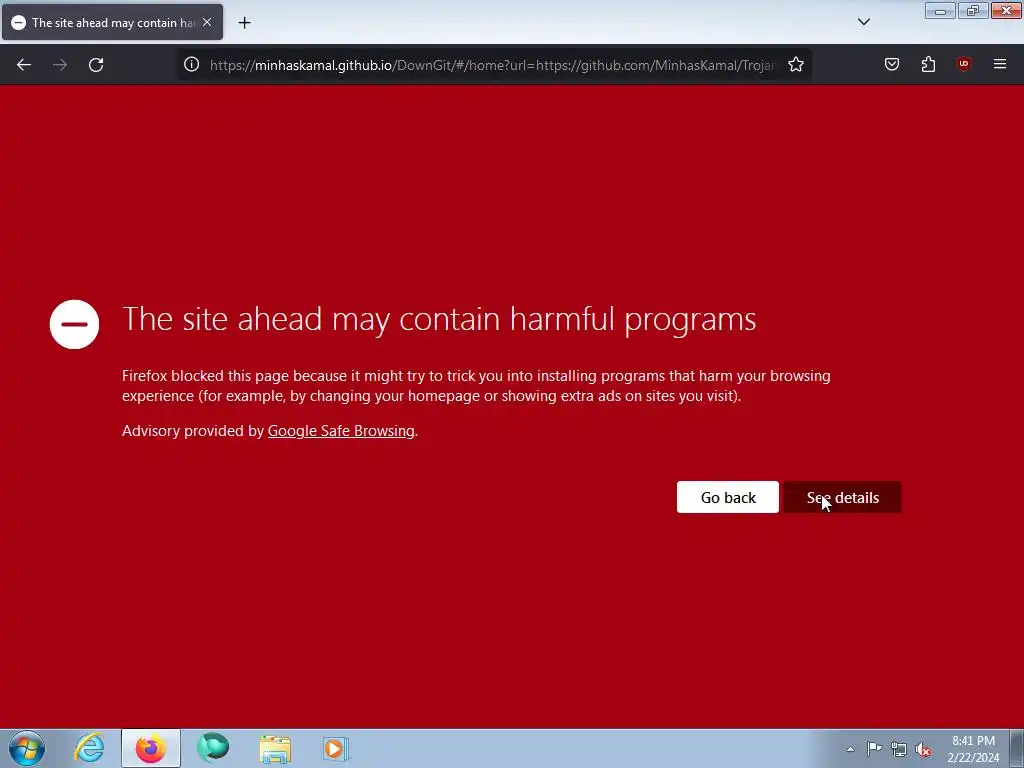Open Action Center flag icon
The image size is (1024, 768).
(874, 749)
